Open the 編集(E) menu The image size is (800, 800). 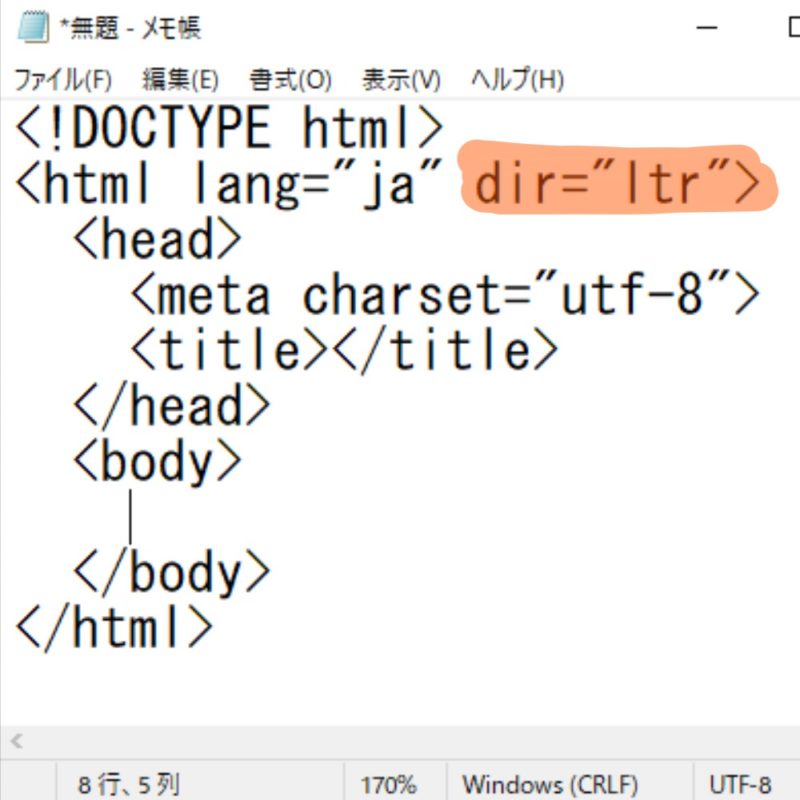[181, 80]
